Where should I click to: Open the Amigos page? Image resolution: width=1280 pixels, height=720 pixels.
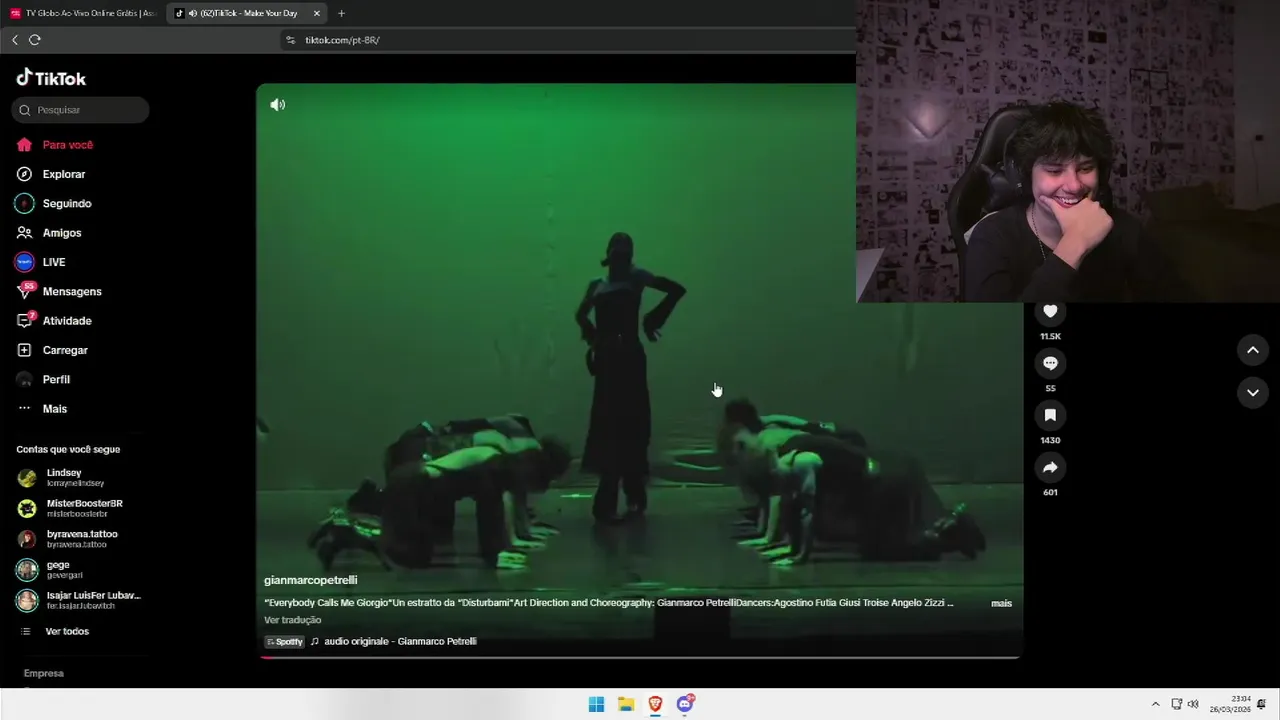coord(61,233)
